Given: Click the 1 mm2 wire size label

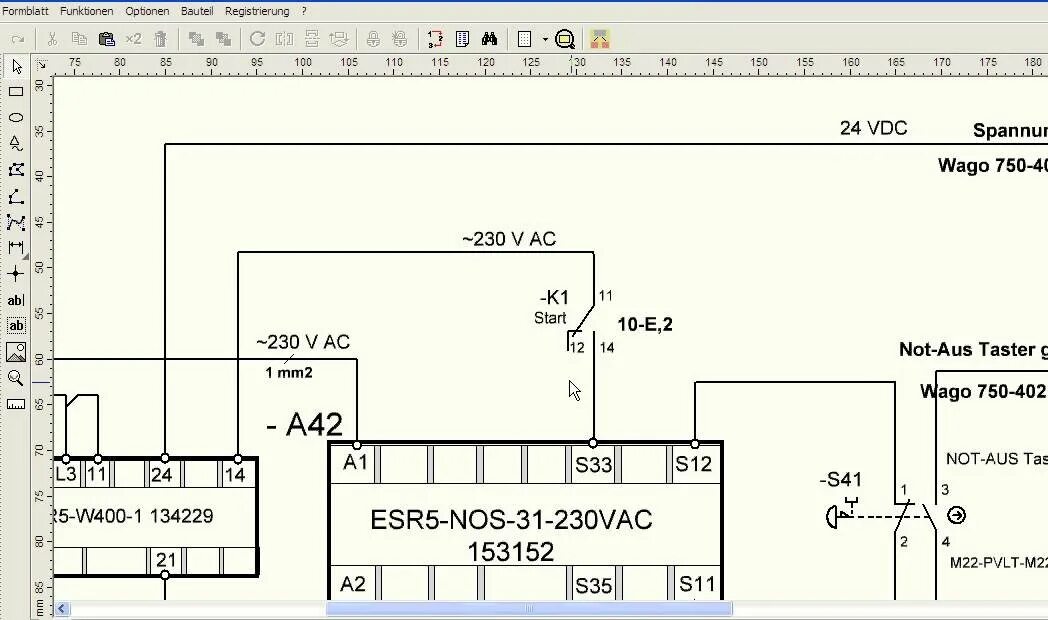Looking at the screenshot, I should [289, 373].
